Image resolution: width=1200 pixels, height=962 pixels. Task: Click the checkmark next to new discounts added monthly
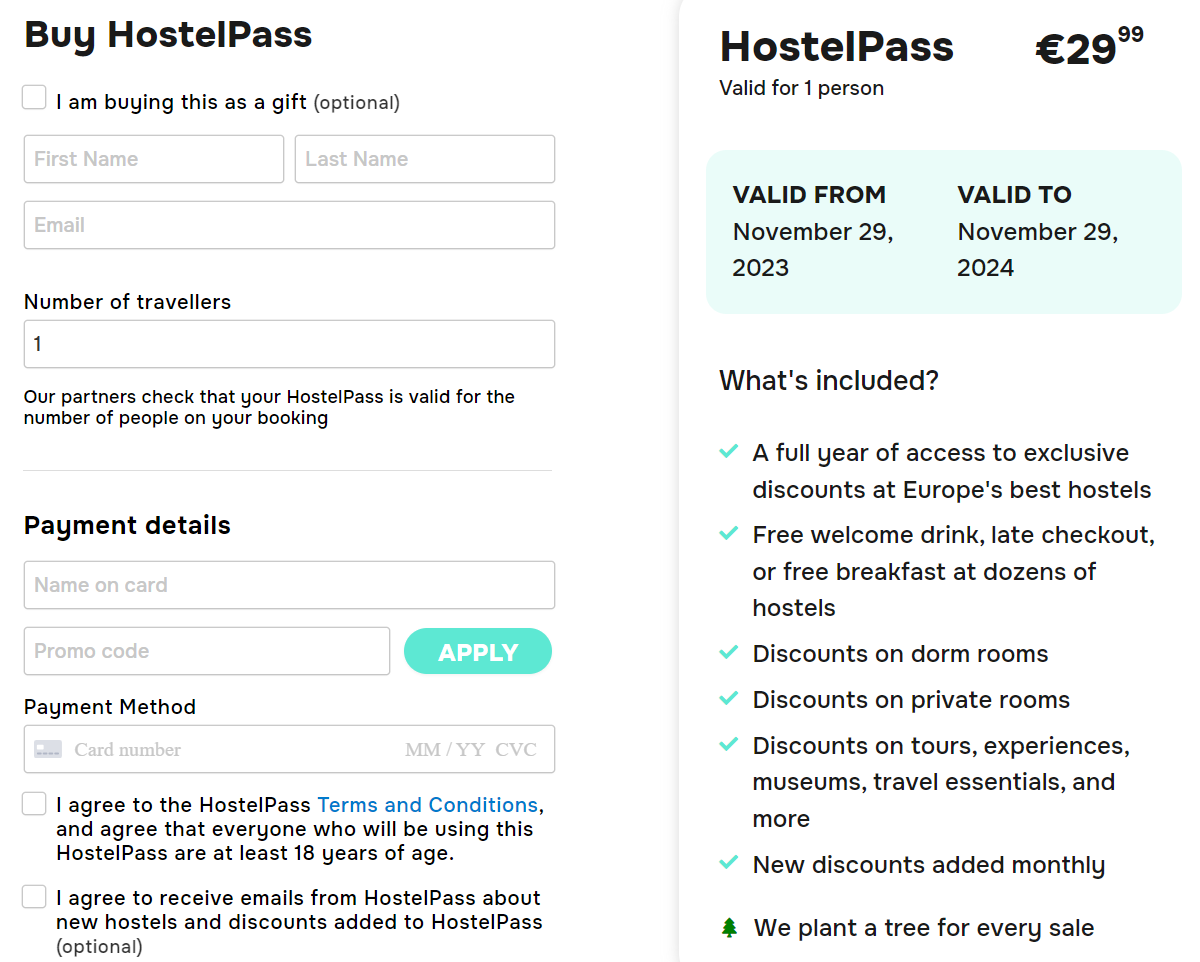(729, 865)
